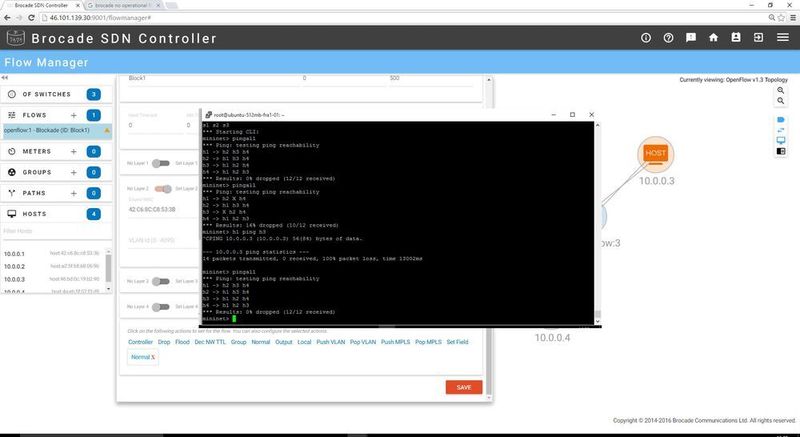Screen dimensions: 800x437
Task: Focus the Filter Hosts input
Action: click(56, 232)
